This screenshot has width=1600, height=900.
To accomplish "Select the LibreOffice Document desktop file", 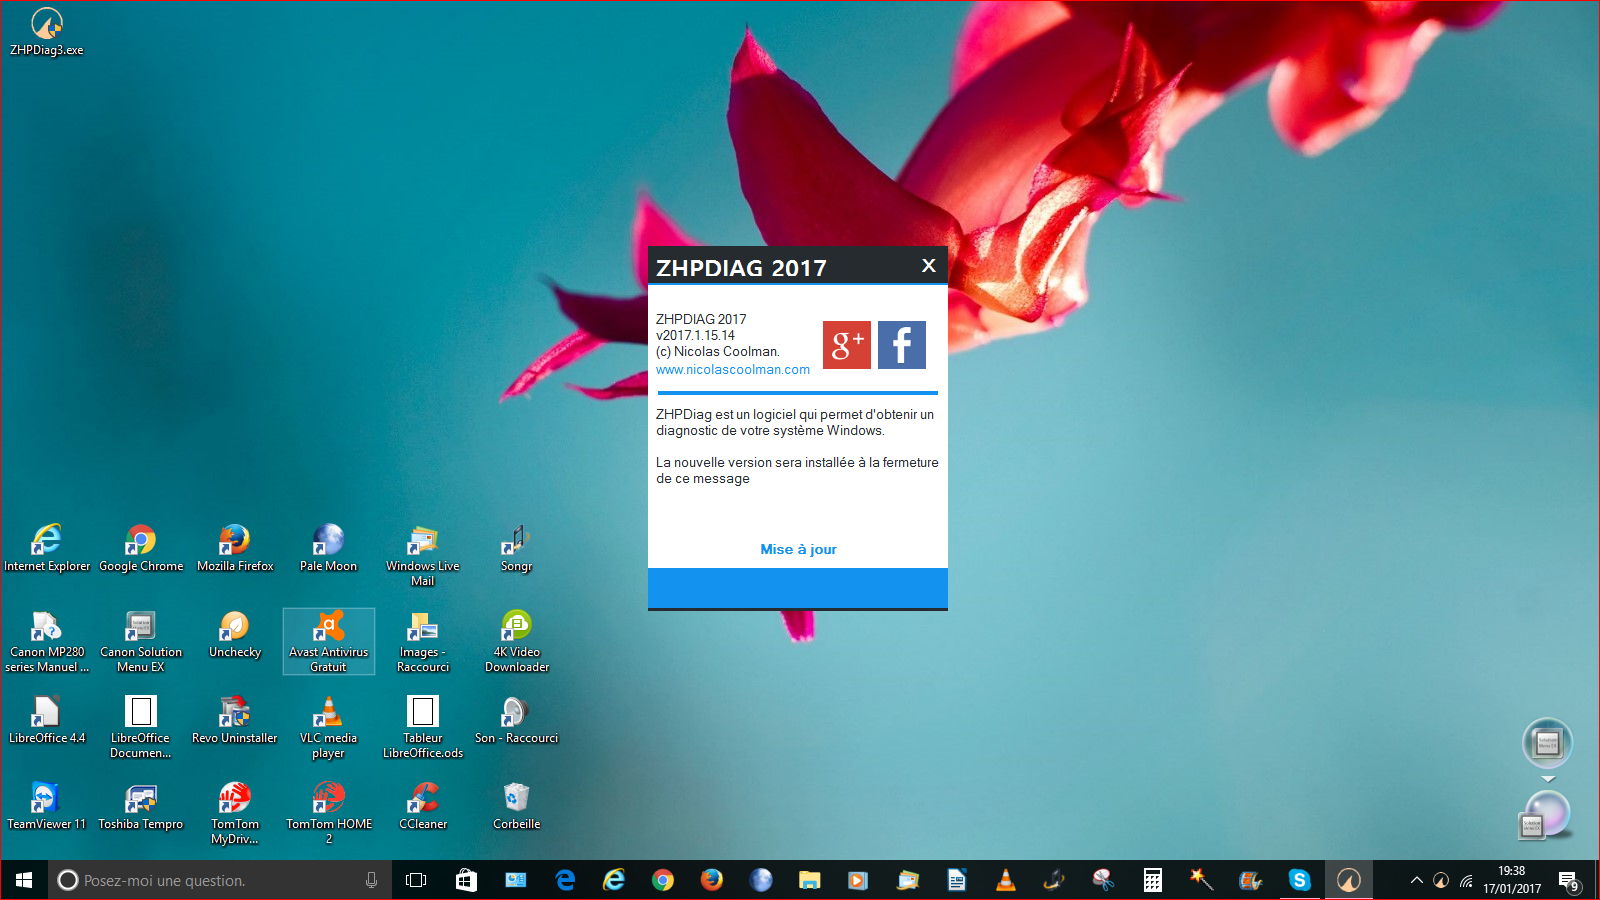I will coord(141,727).
